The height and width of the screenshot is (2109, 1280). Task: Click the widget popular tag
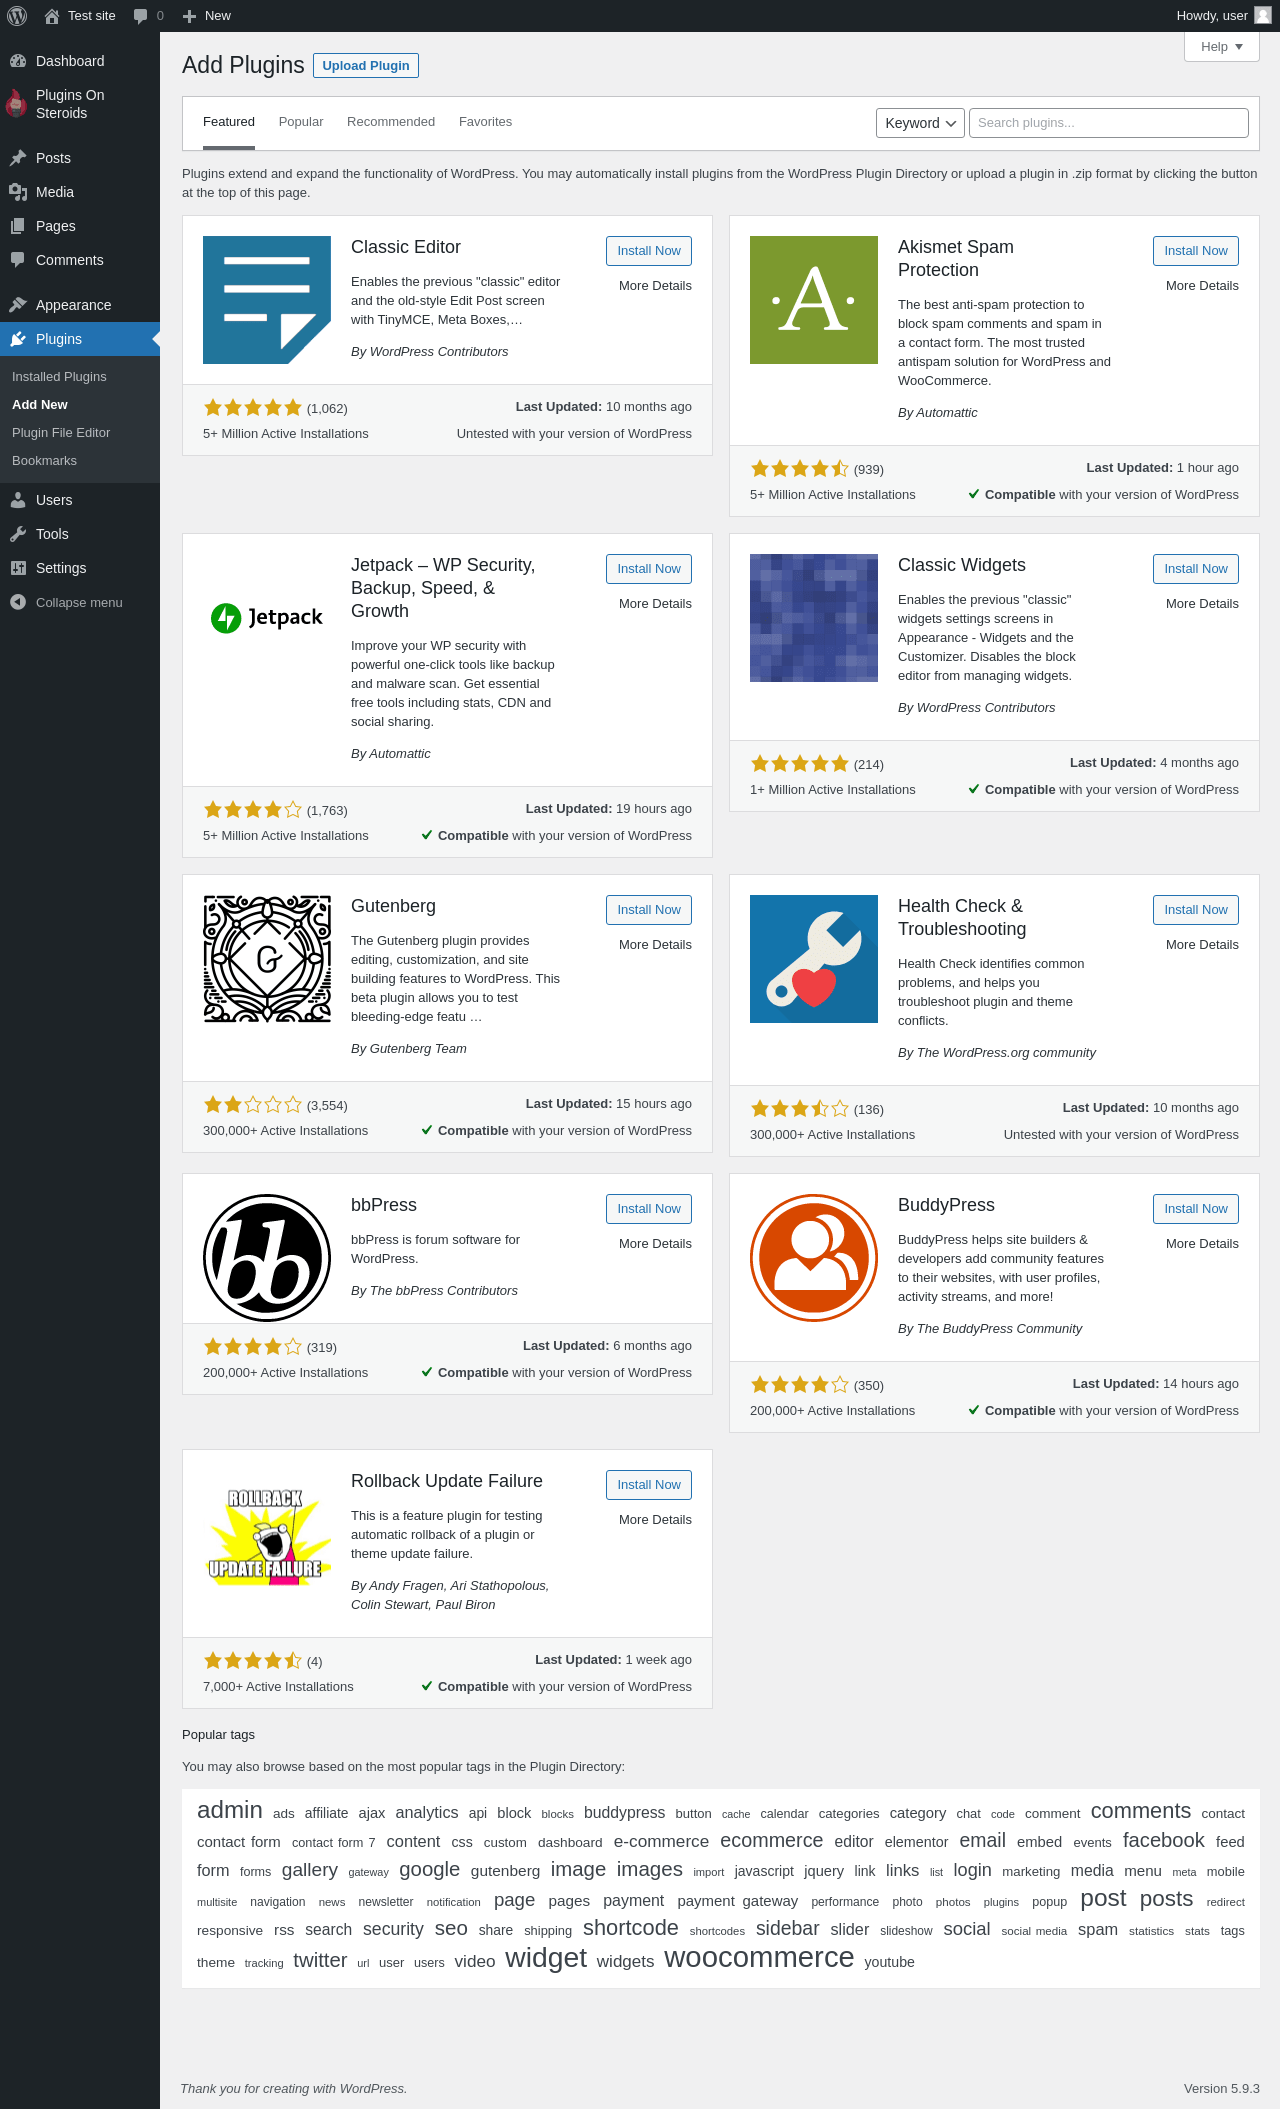546,1958
